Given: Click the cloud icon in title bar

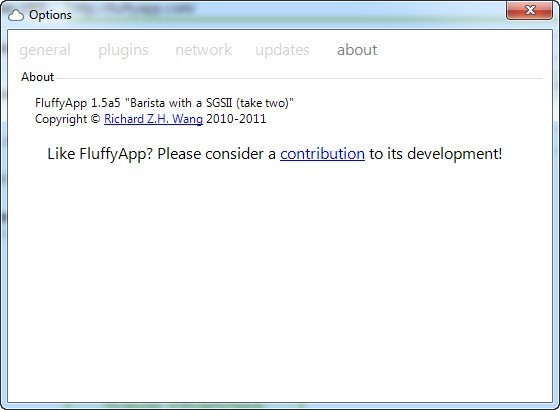Looking at the screenshot, I should pos(16,15).
